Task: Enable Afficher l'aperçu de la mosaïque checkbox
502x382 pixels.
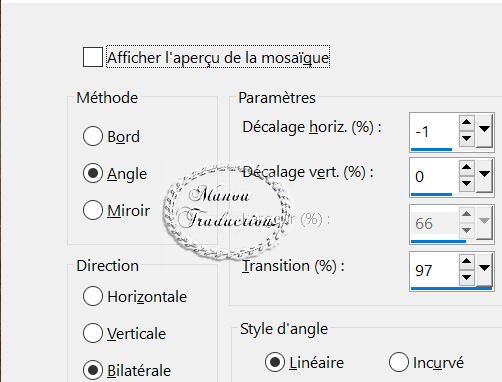Action: pos(93,57)
